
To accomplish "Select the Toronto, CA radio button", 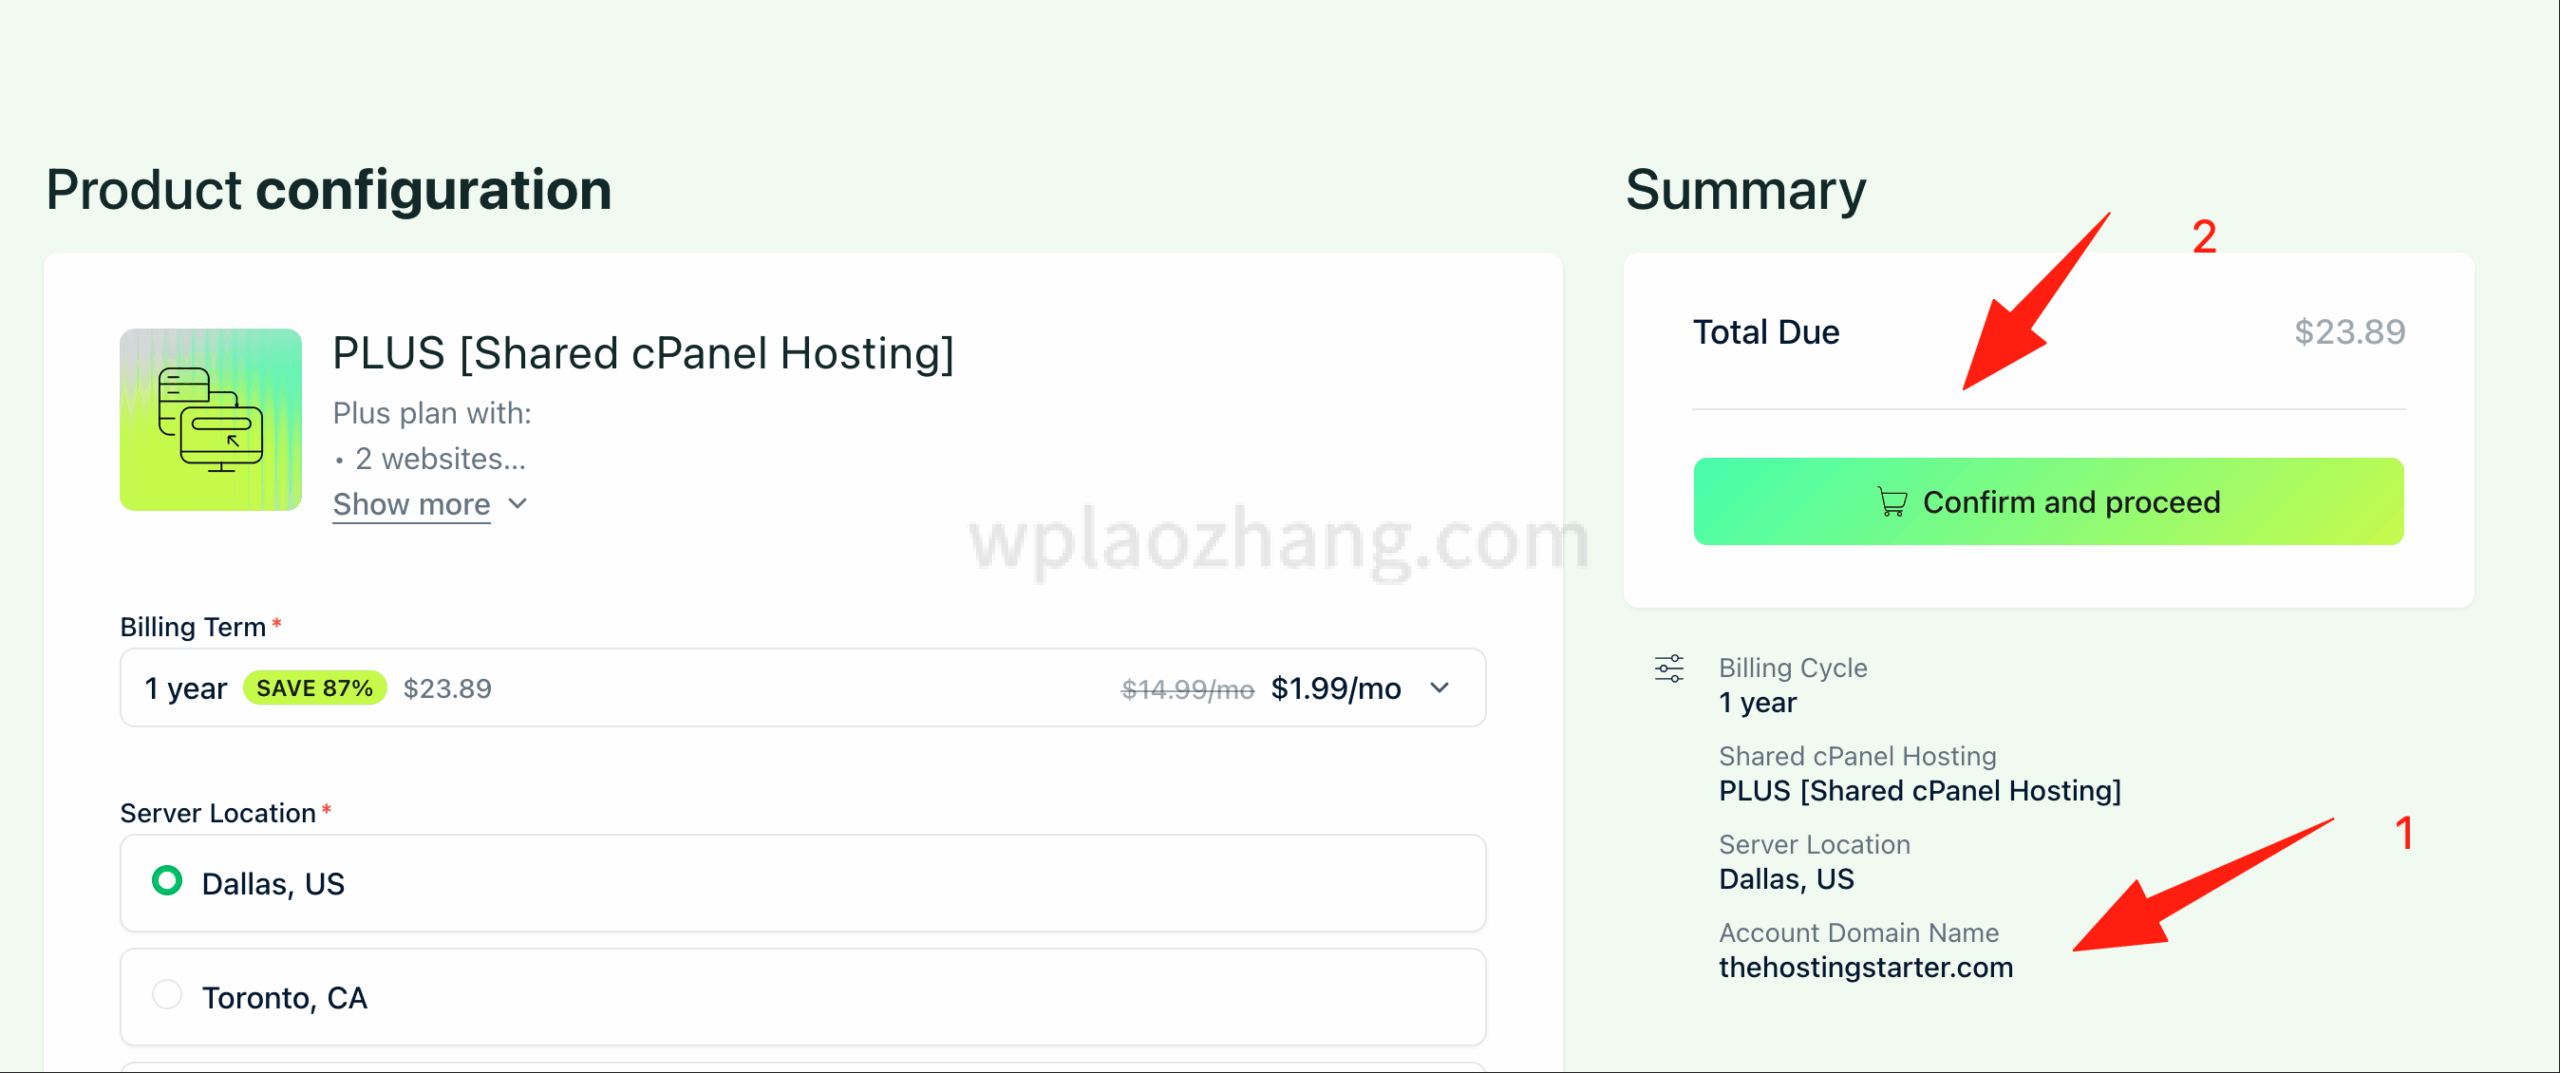I will [x=167, y=995].
